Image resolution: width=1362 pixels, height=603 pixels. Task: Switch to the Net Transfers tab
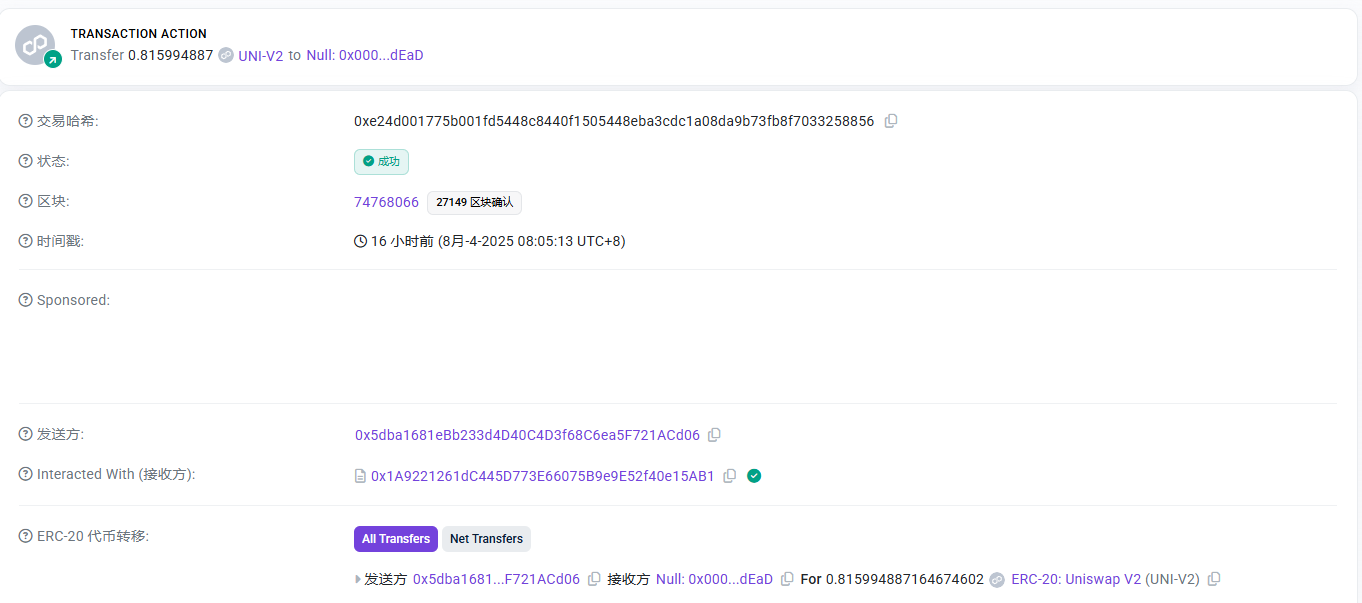pos(486,539)
